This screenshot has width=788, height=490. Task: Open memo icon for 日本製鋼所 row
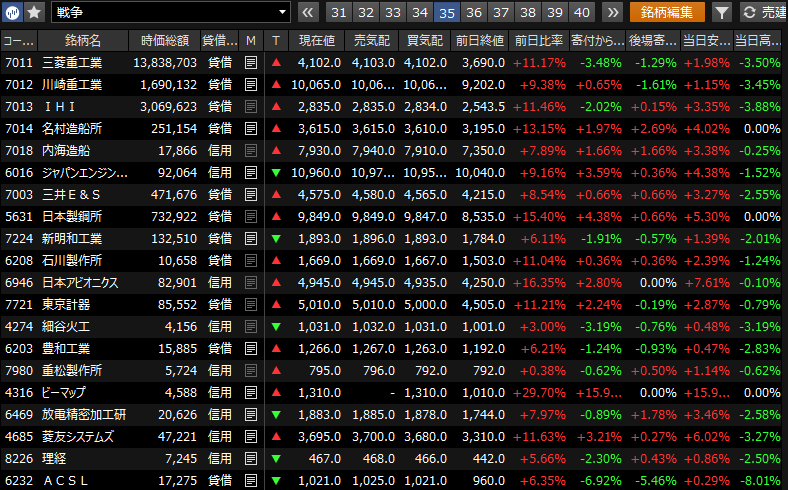pos(251,216)
